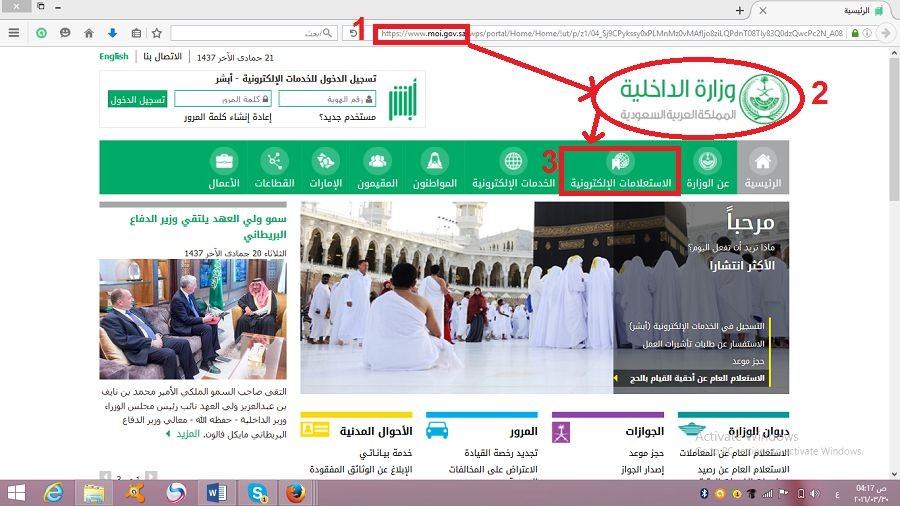This screenshot has height=506, width=900.
Task: Click الاستفسار عن طلبات تأشيرات العمل link
Action: point(703,344)
